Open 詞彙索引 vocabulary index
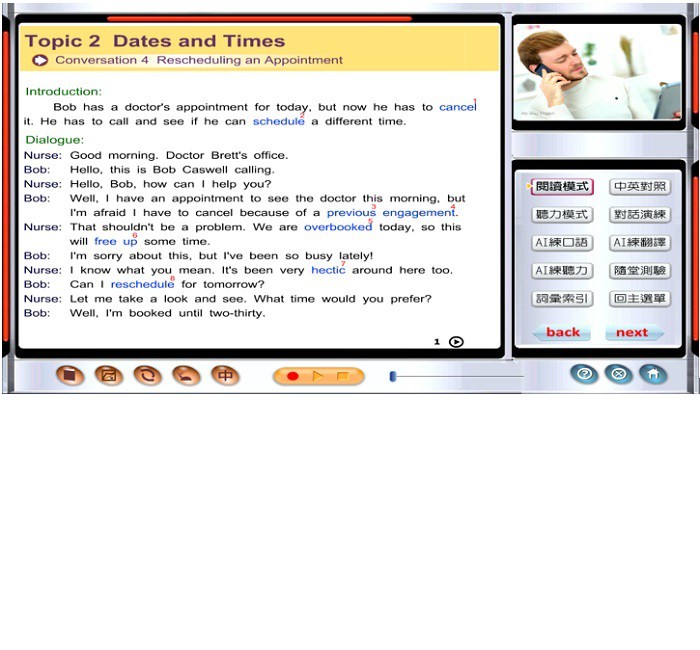Image resolution: width=700 pixels, height=650 pixels. (x=563, y=299)
